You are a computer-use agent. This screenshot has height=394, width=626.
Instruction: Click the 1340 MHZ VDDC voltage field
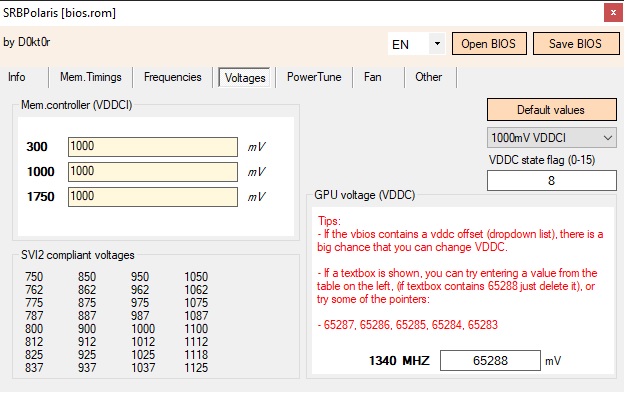(490, 360)
